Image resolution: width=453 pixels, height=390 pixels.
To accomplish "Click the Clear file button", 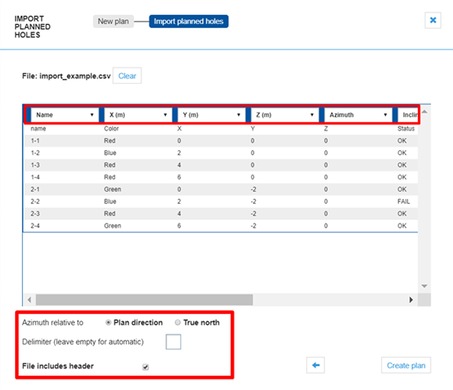I will [x=127, y=76].
